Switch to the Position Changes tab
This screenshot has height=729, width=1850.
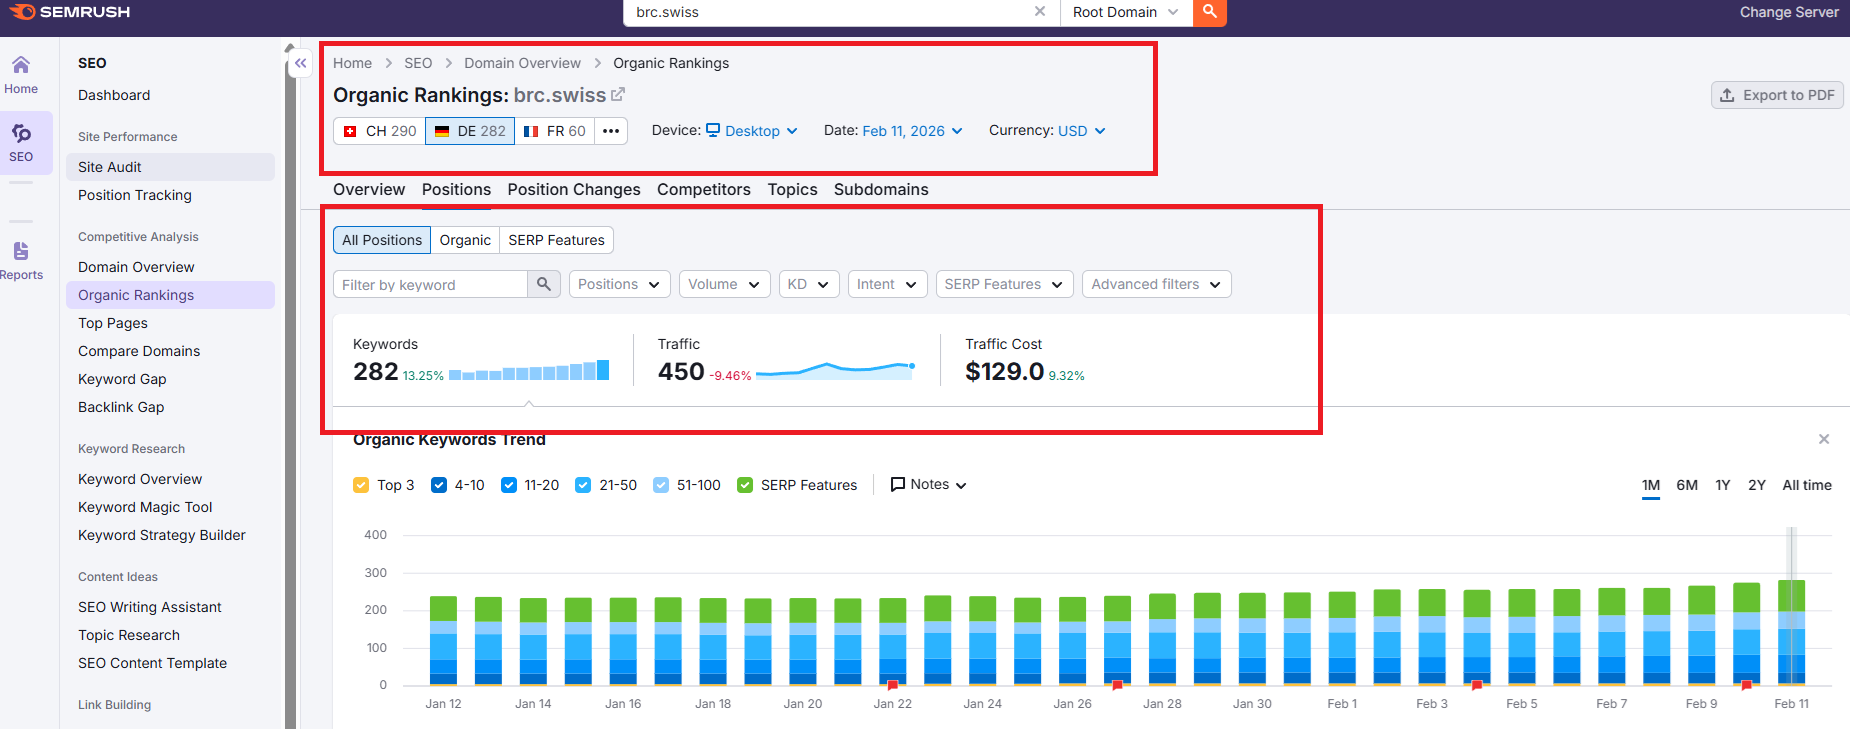point(573,189)
